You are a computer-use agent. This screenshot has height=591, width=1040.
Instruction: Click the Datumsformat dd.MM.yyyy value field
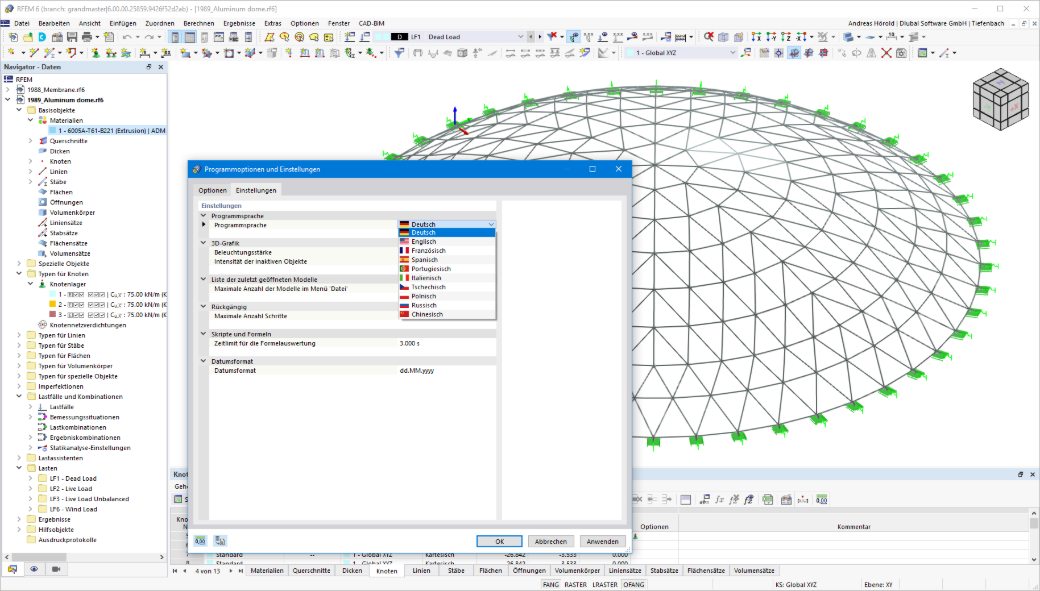point(446,371)
